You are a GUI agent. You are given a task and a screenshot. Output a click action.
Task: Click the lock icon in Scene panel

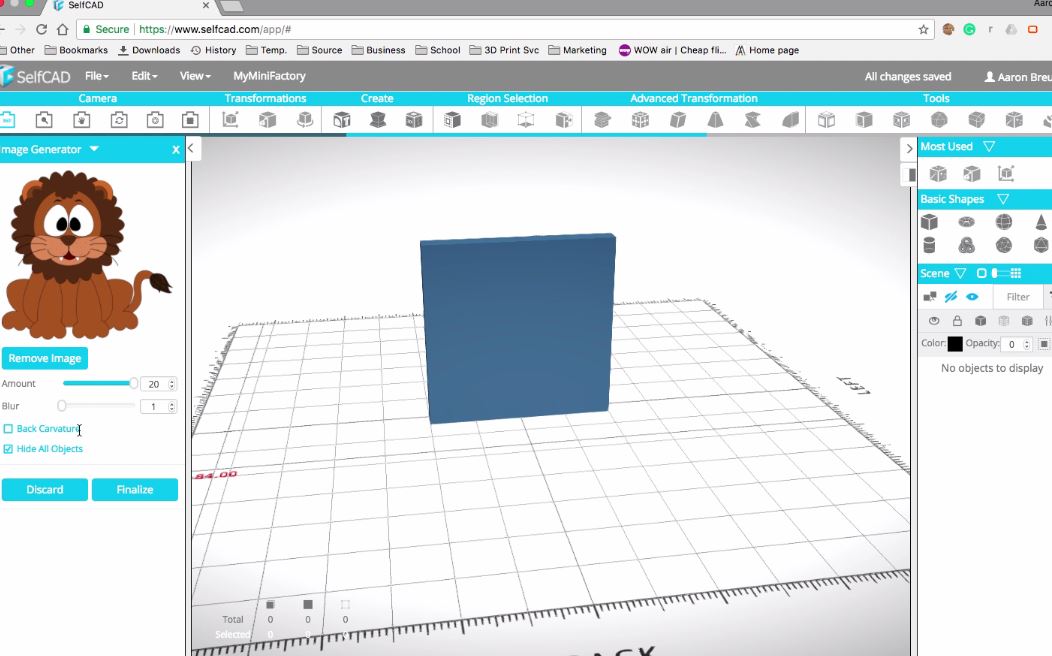tap(957, 321)
